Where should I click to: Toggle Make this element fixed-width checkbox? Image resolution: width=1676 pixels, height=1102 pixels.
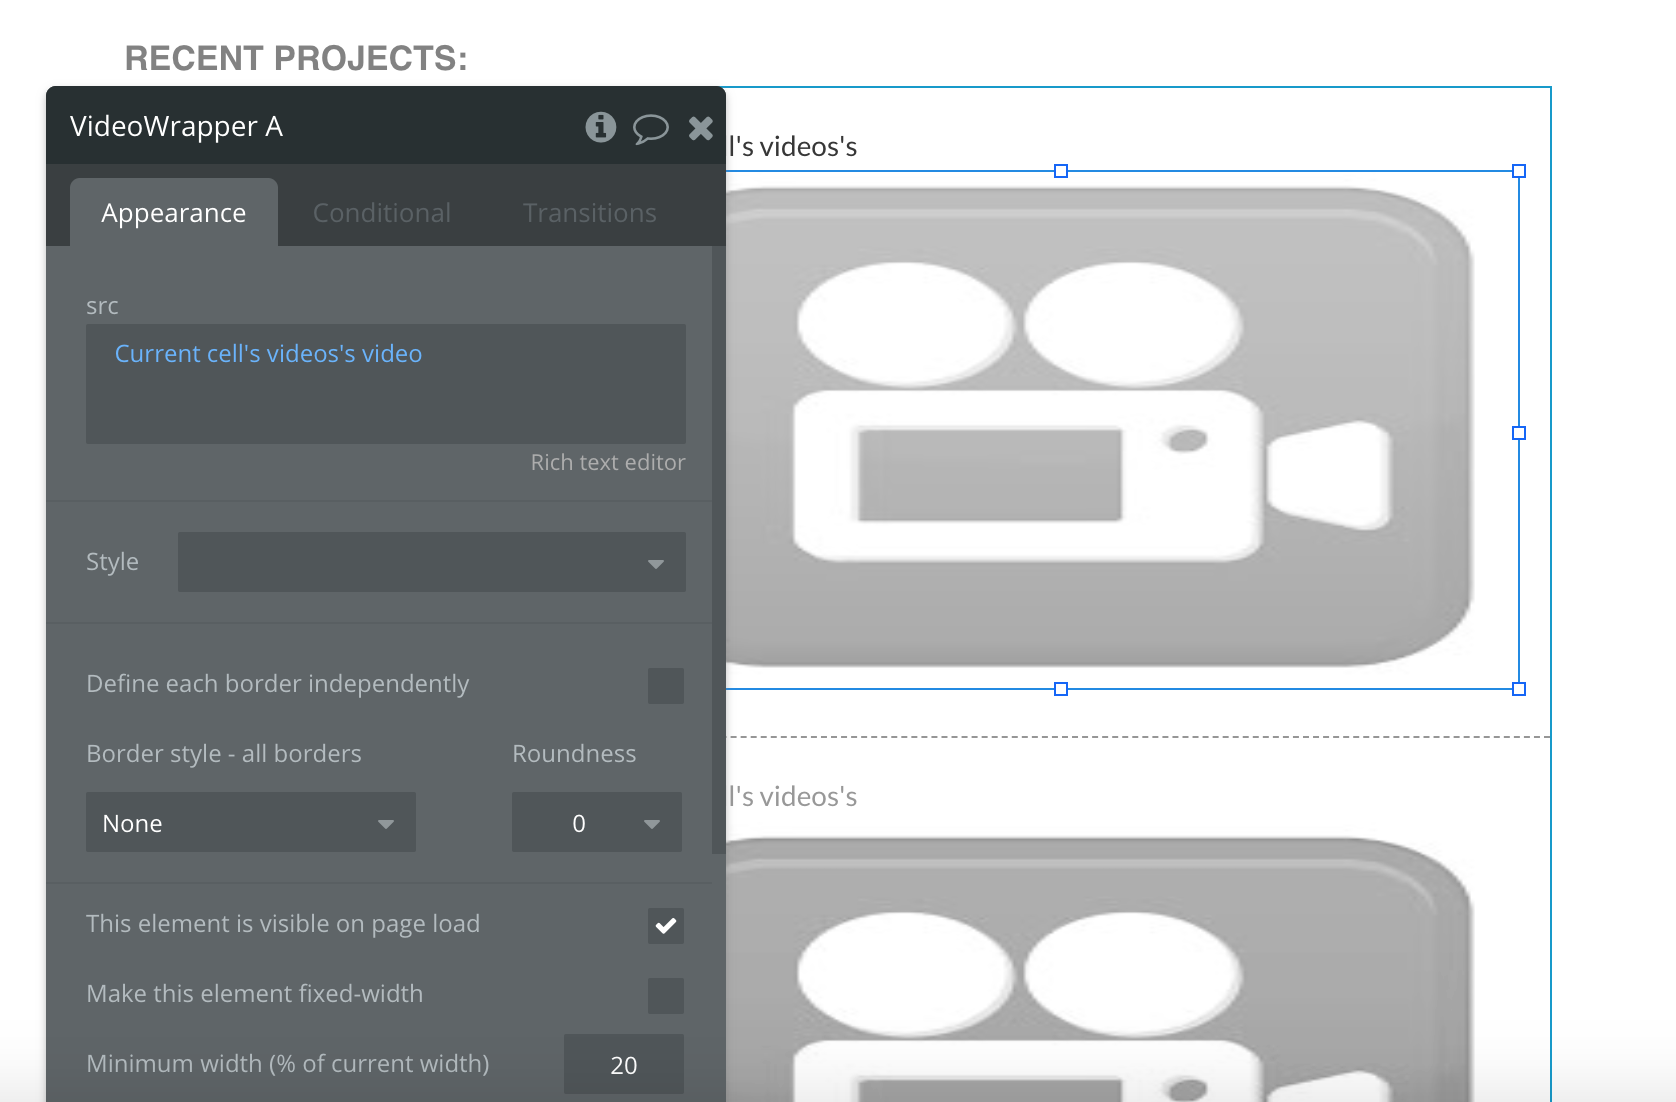[665, 996]
